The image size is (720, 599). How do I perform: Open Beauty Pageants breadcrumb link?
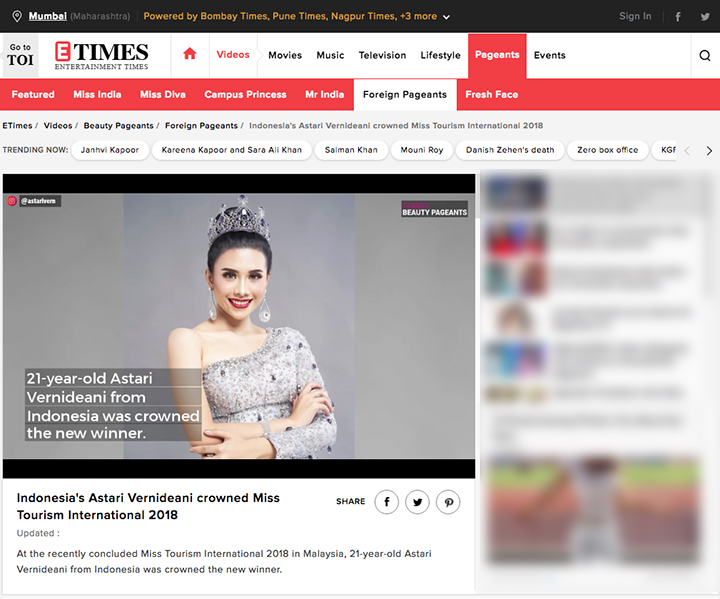(118, 126)
